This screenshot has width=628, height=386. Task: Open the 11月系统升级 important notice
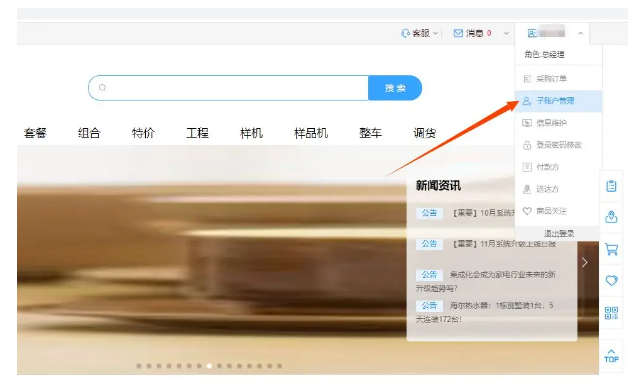[x=505, y=243]
